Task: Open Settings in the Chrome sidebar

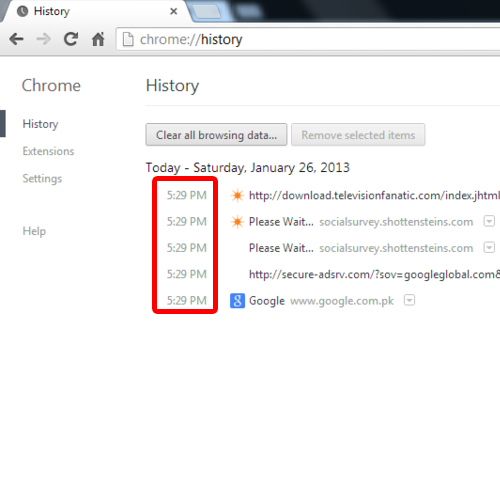Action: pyautogui.click(x=42, y=178)
